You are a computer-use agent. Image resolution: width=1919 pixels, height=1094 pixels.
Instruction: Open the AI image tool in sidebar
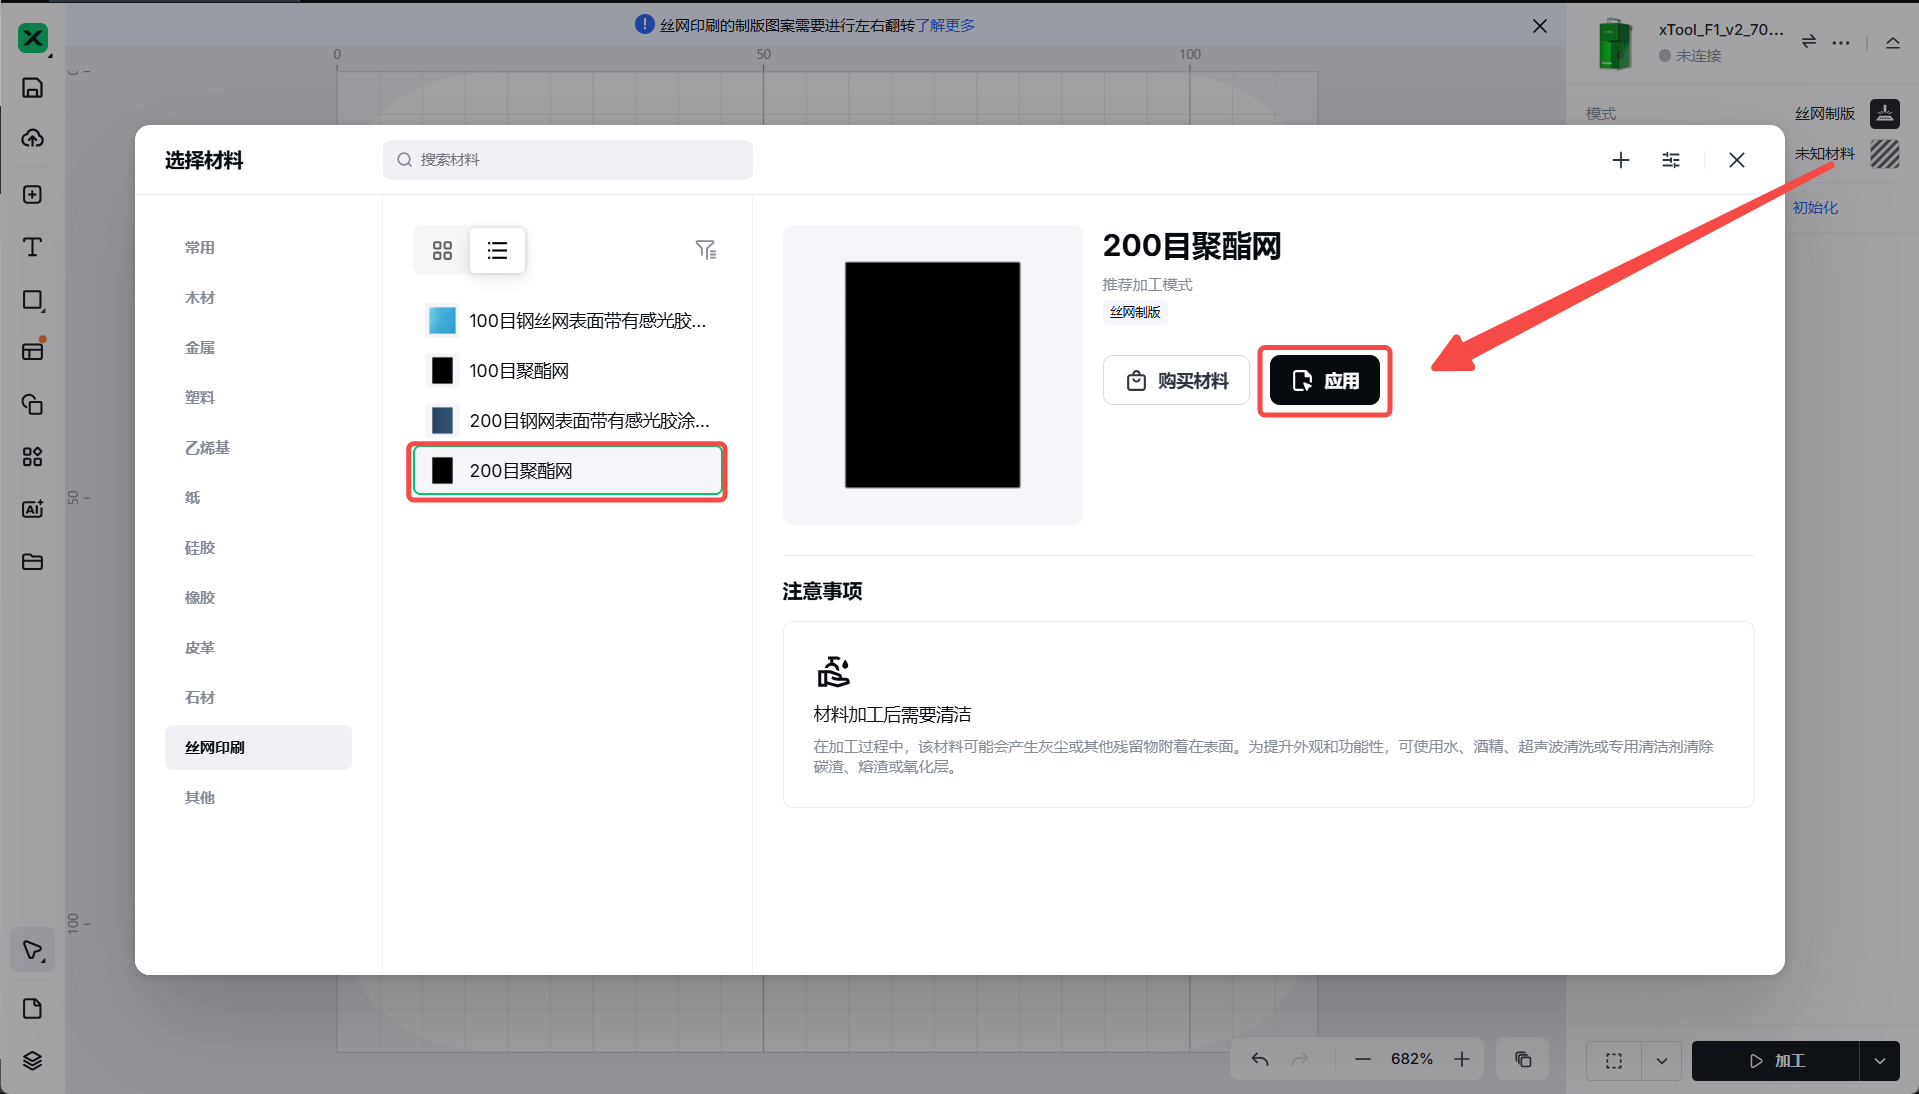(32, 509)
